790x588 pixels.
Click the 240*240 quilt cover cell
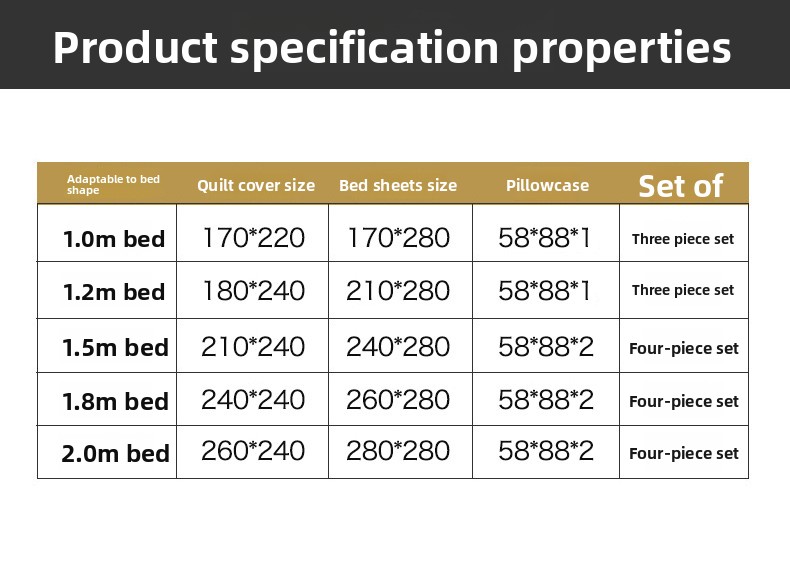pyautogui.click(x=253, y=400)
